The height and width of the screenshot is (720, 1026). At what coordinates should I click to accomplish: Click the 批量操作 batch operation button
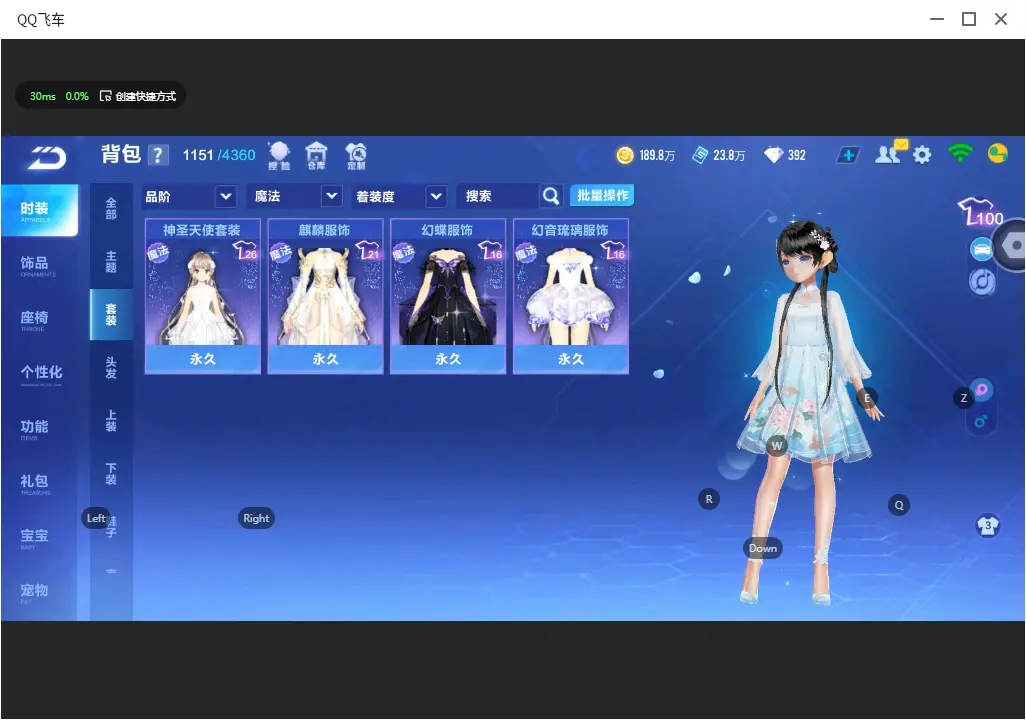(x=602, y=196)
